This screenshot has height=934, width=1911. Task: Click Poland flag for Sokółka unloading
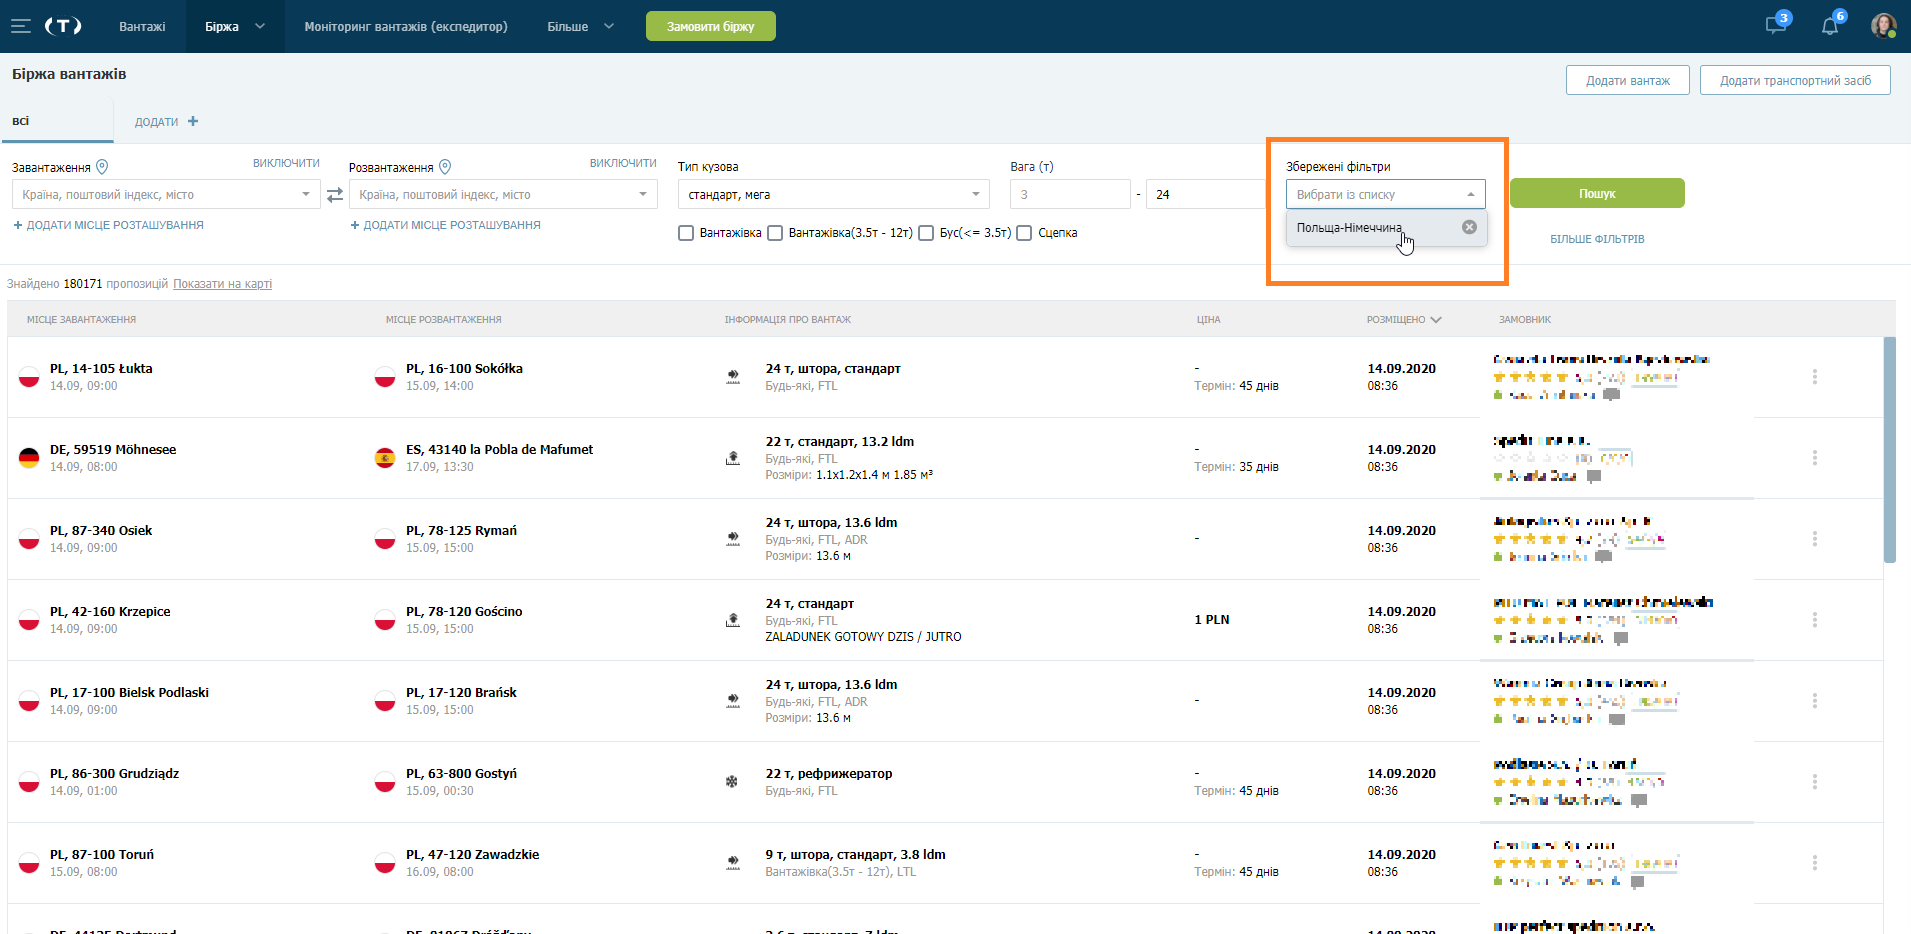pyautogui.click(x=385, y=377)
